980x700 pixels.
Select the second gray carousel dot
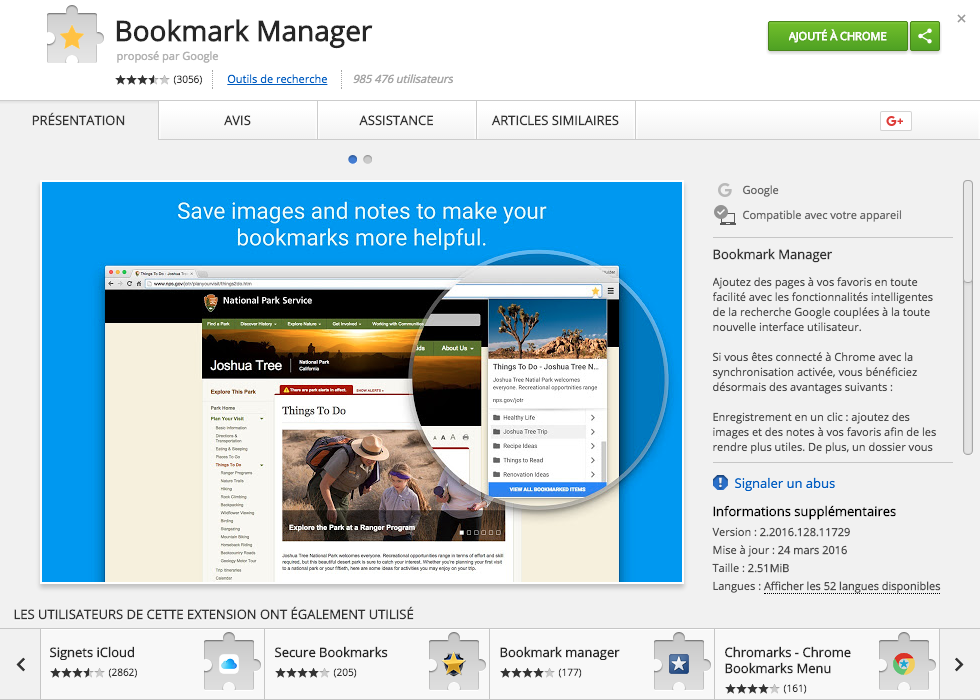[368, 159]
